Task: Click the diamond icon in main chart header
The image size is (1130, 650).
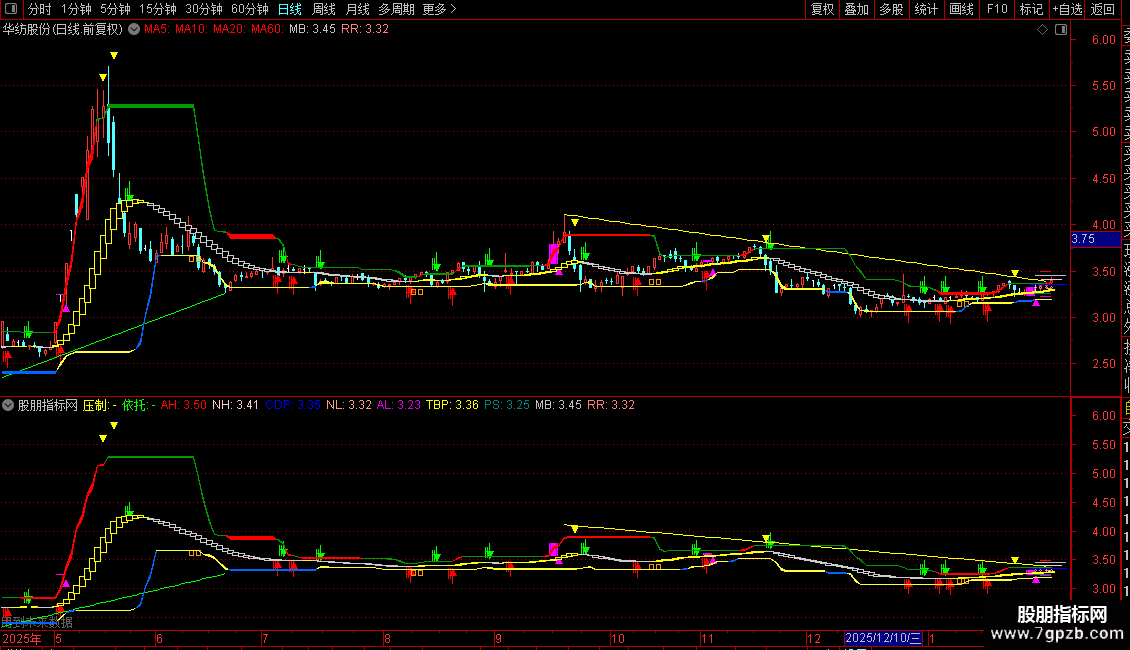Action: [x=1042, y=29]
